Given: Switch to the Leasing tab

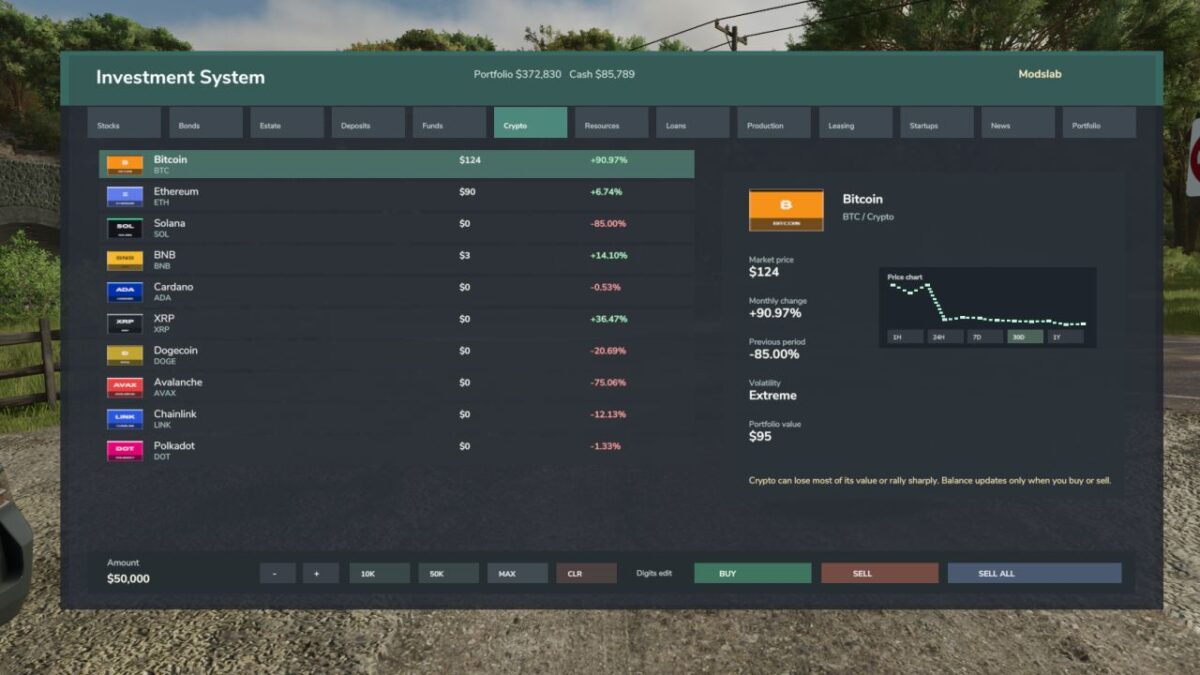Looking at the screenshot, I should [x=855, y=123].
